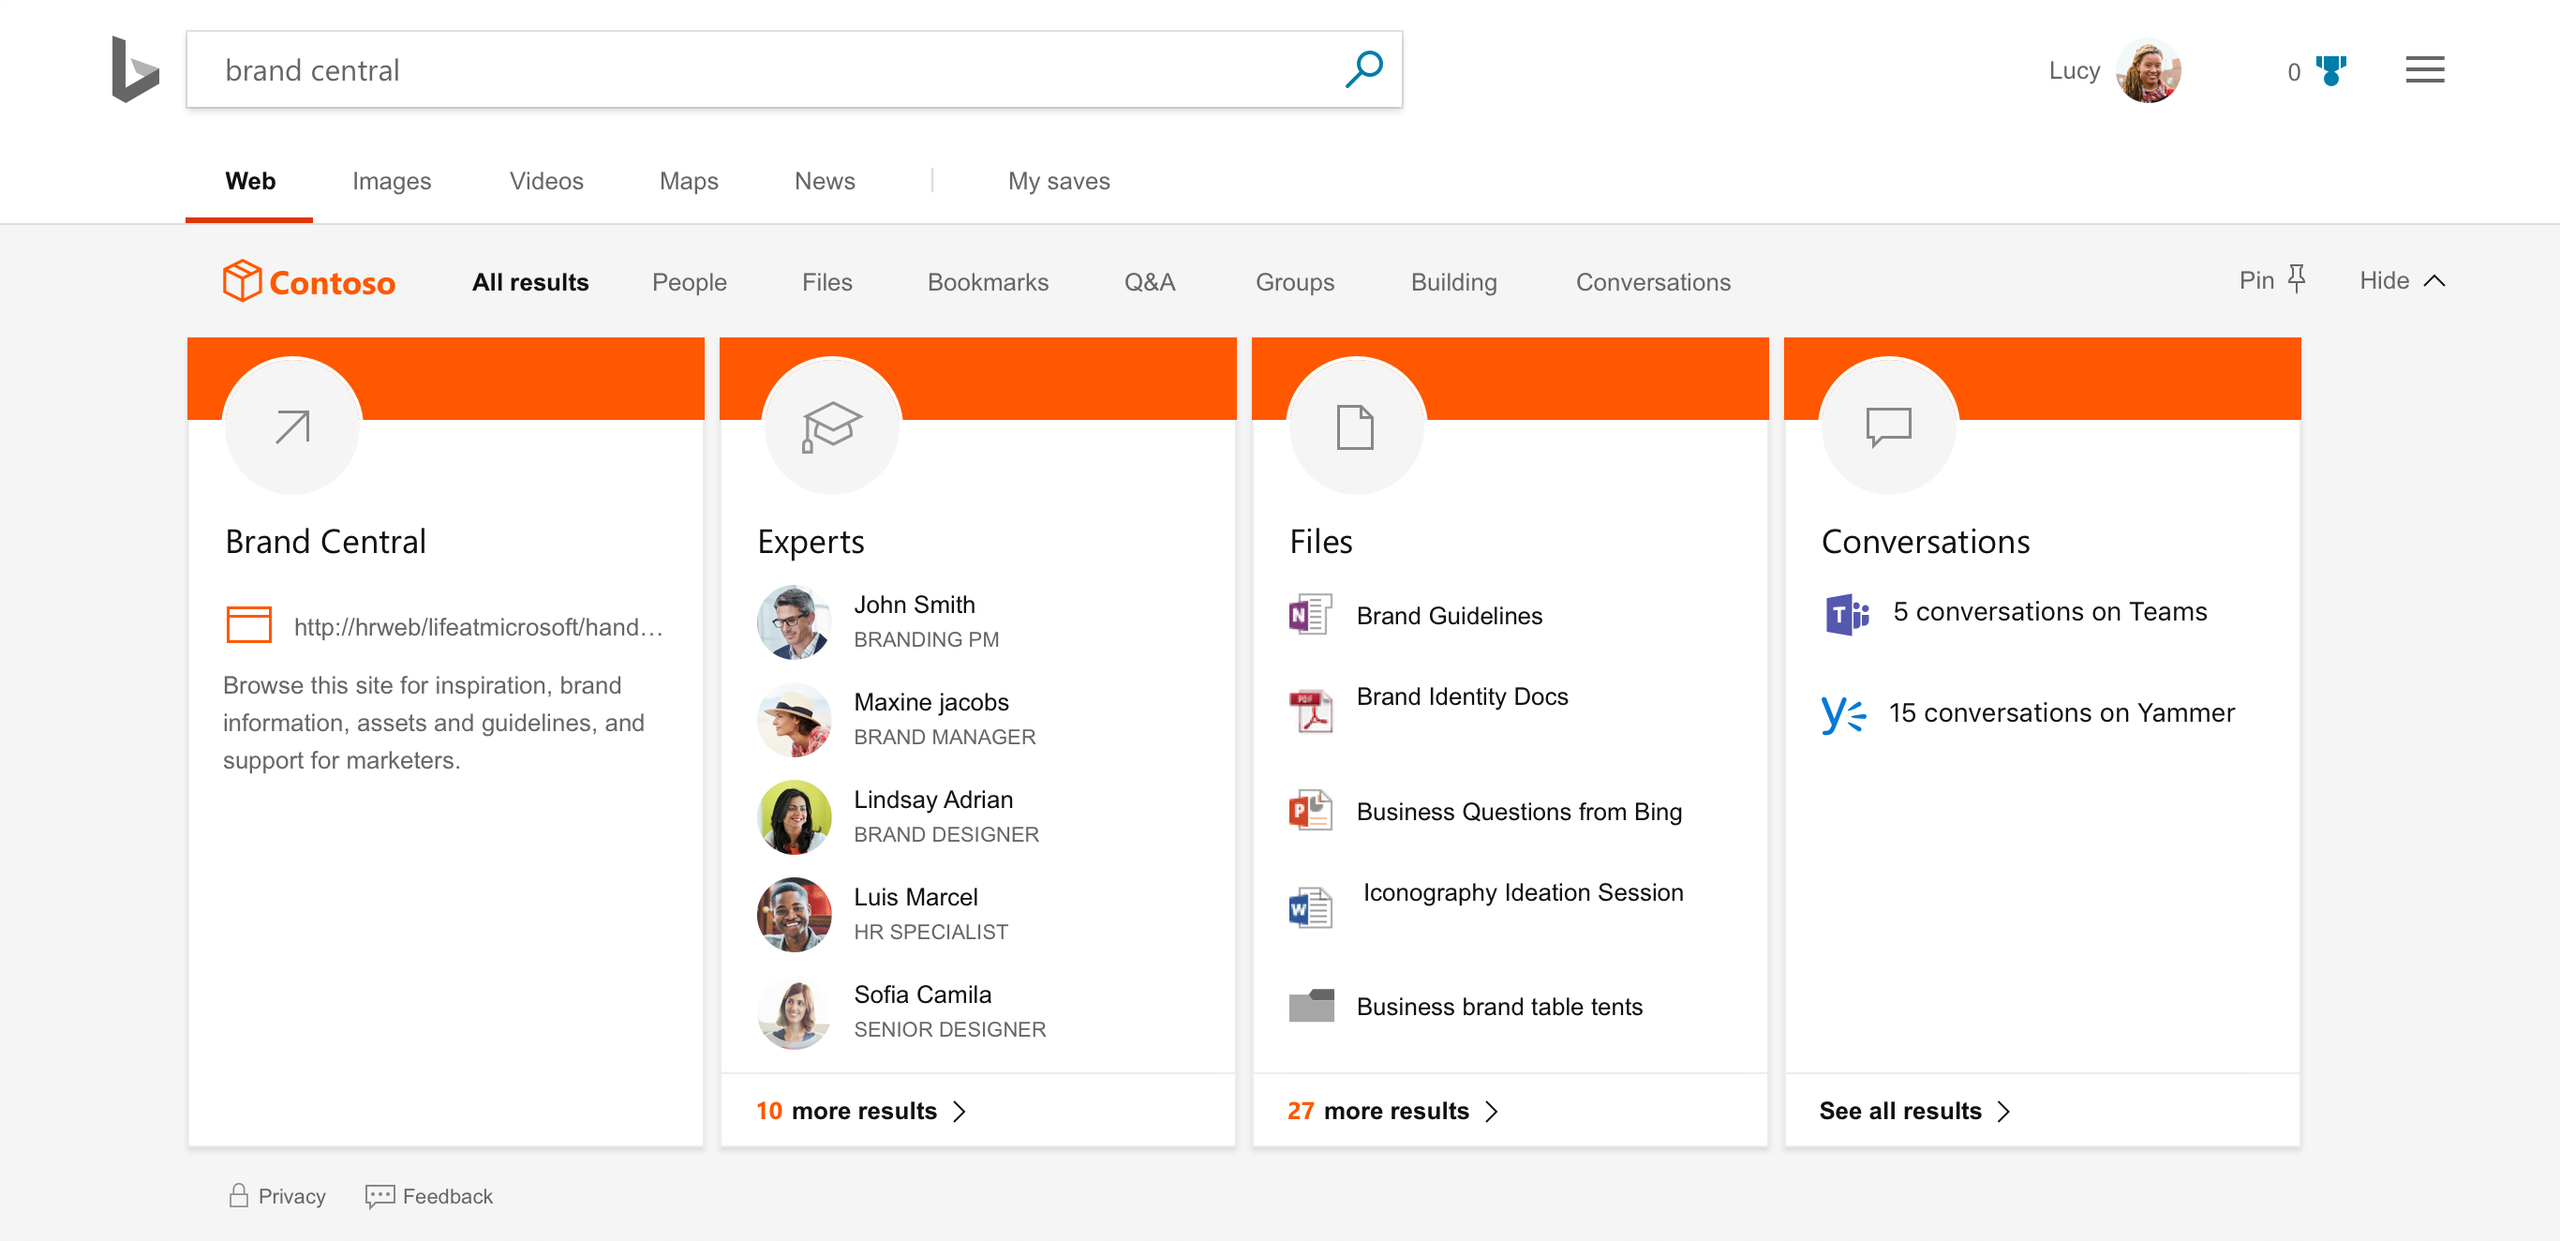The width and height of the screenshot is (2560, 1241).
Task: Click the Privacy link text
Action: pos(292,1196)
